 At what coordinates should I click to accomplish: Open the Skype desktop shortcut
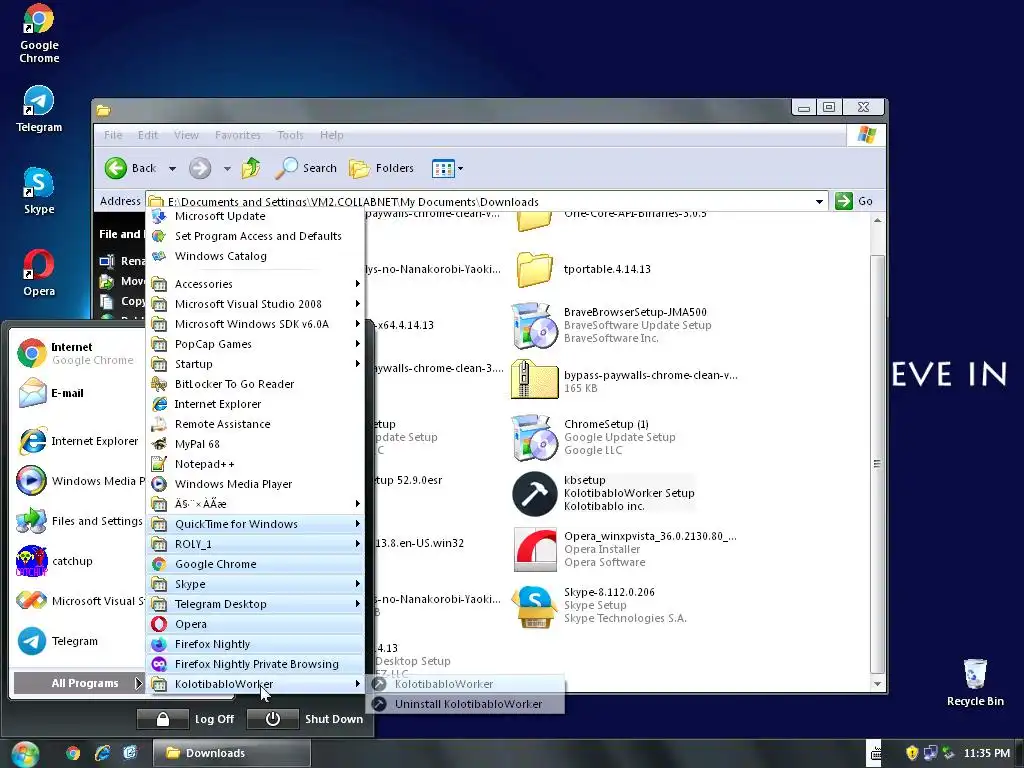click(39, 191)
